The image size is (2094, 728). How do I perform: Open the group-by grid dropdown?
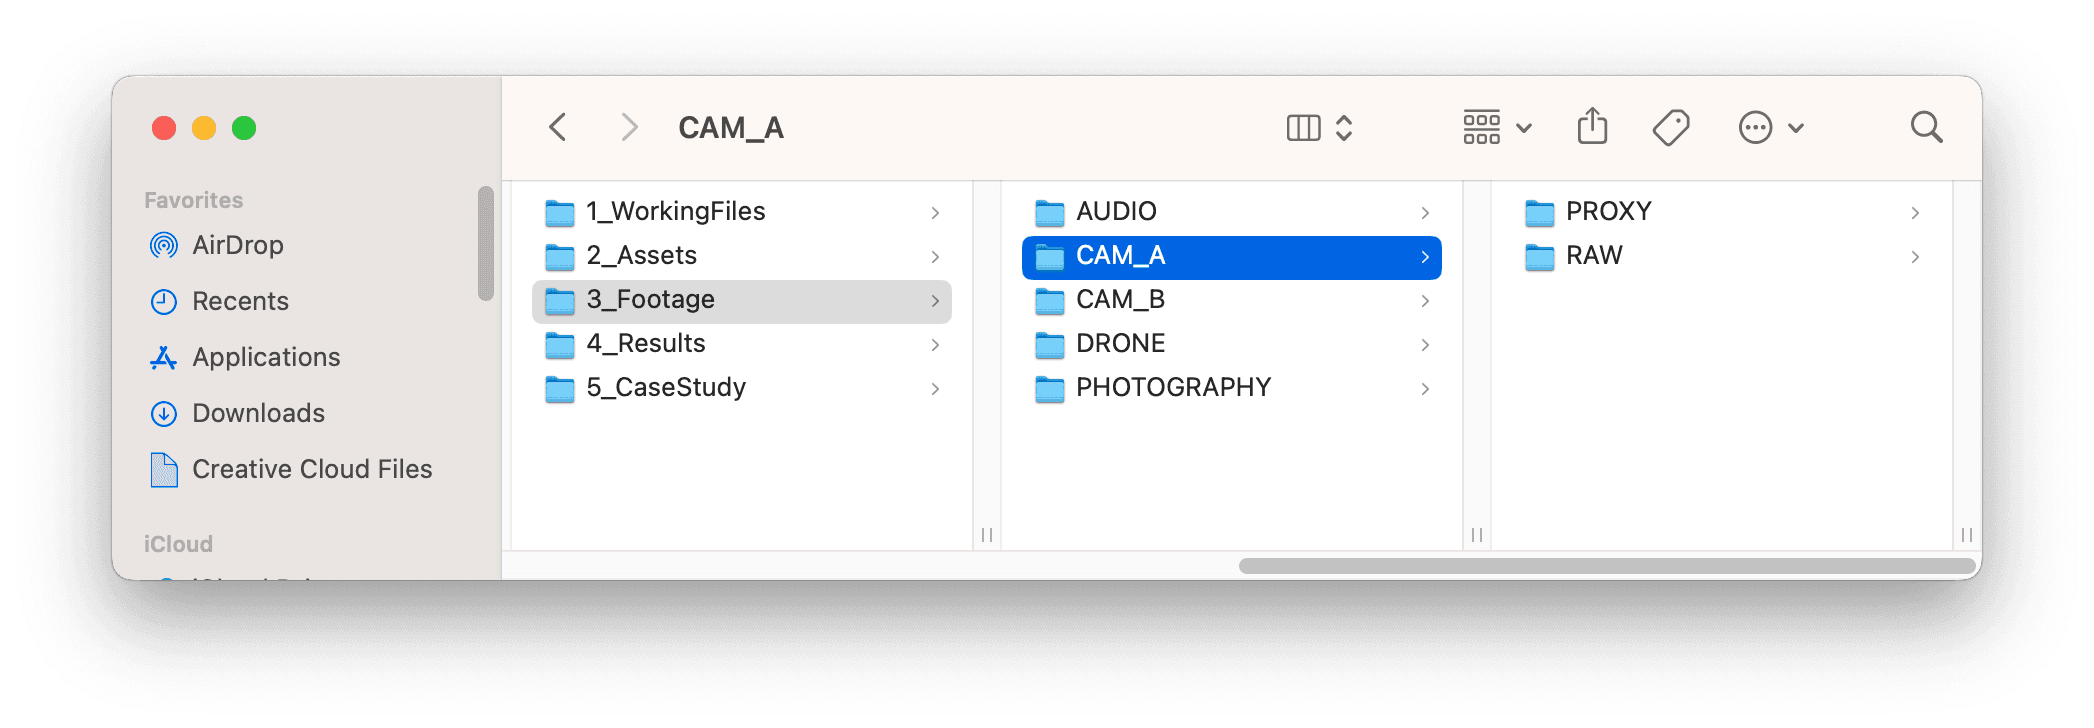pyautogui.click(x=1497, y=128)
